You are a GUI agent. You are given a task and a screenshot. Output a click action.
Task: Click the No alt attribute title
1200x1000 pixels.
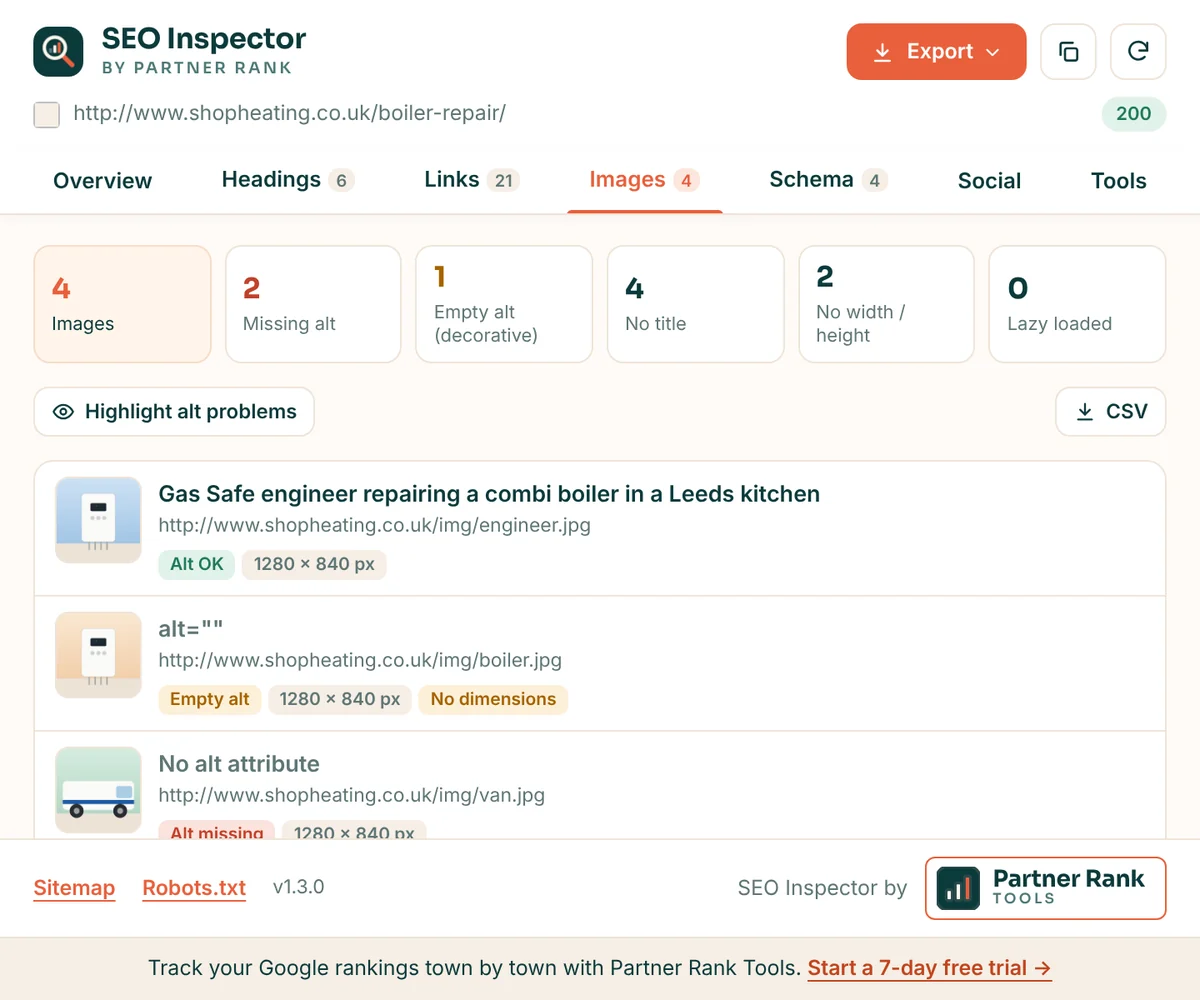click(x=239, y=764)
